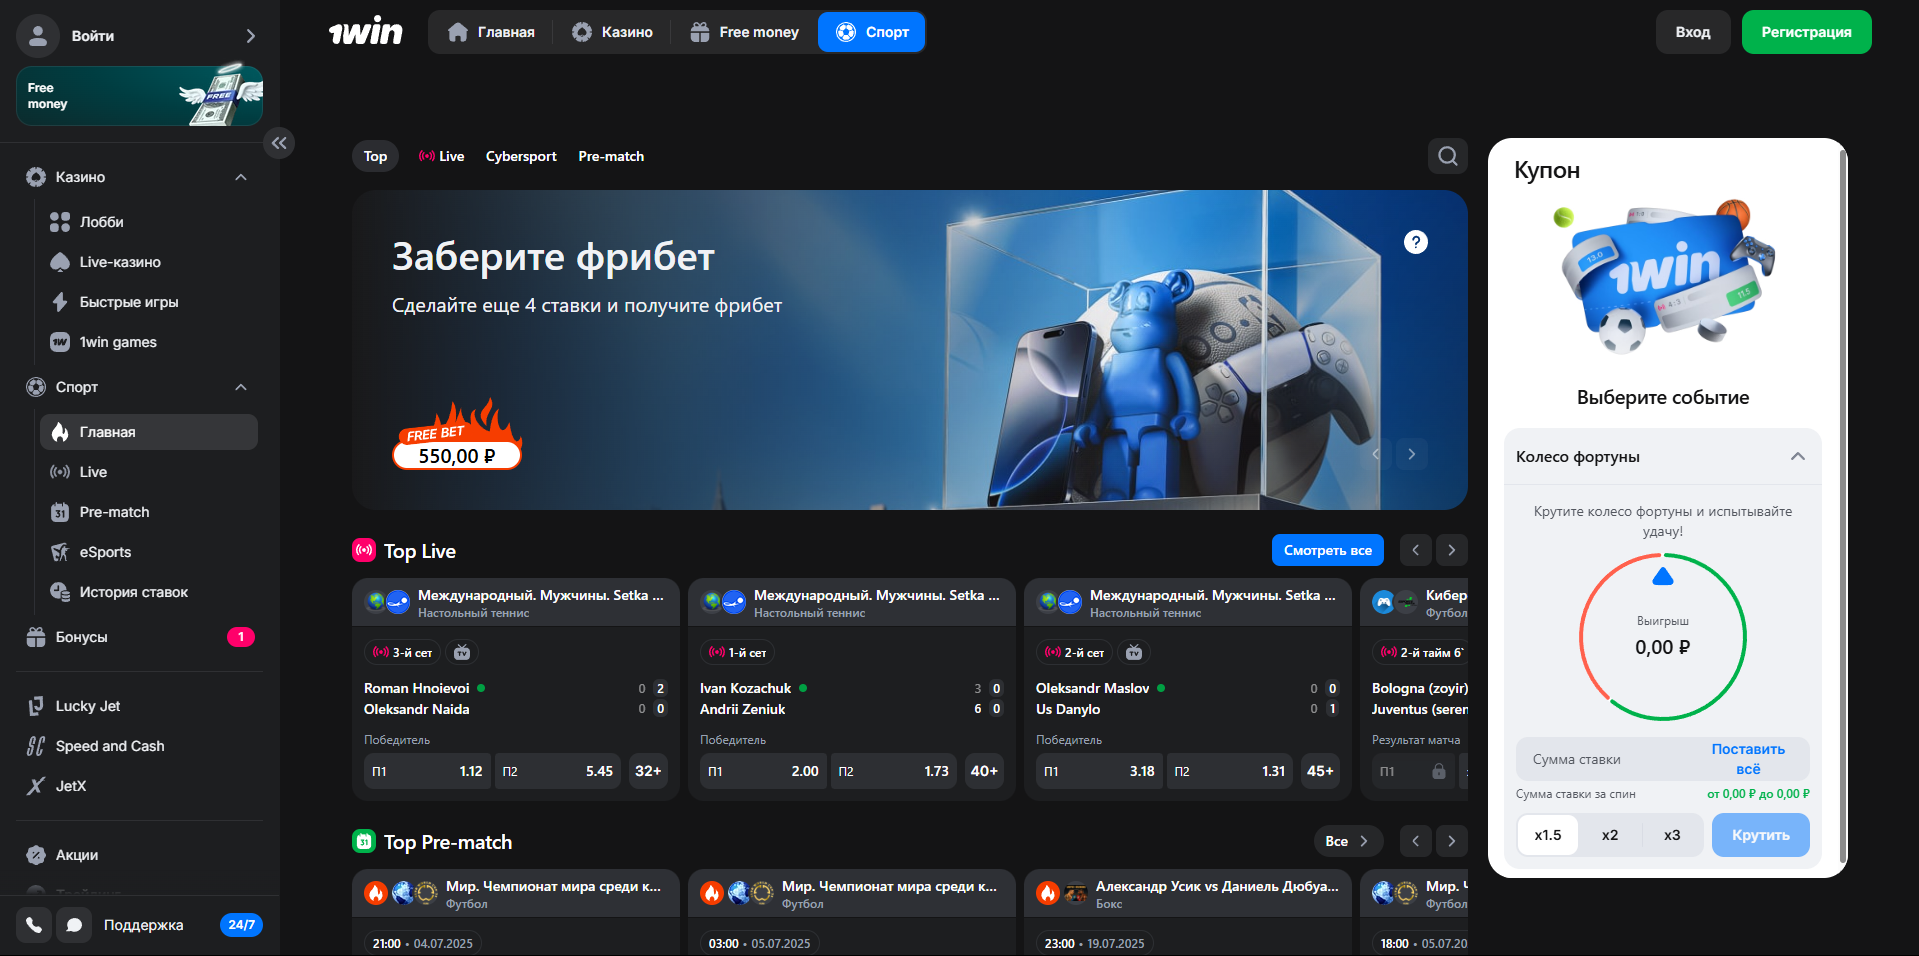Open Лобби in casino sidebar
Screen dimensions: 1919x956
pyautogui.click(x=149, y=222)
